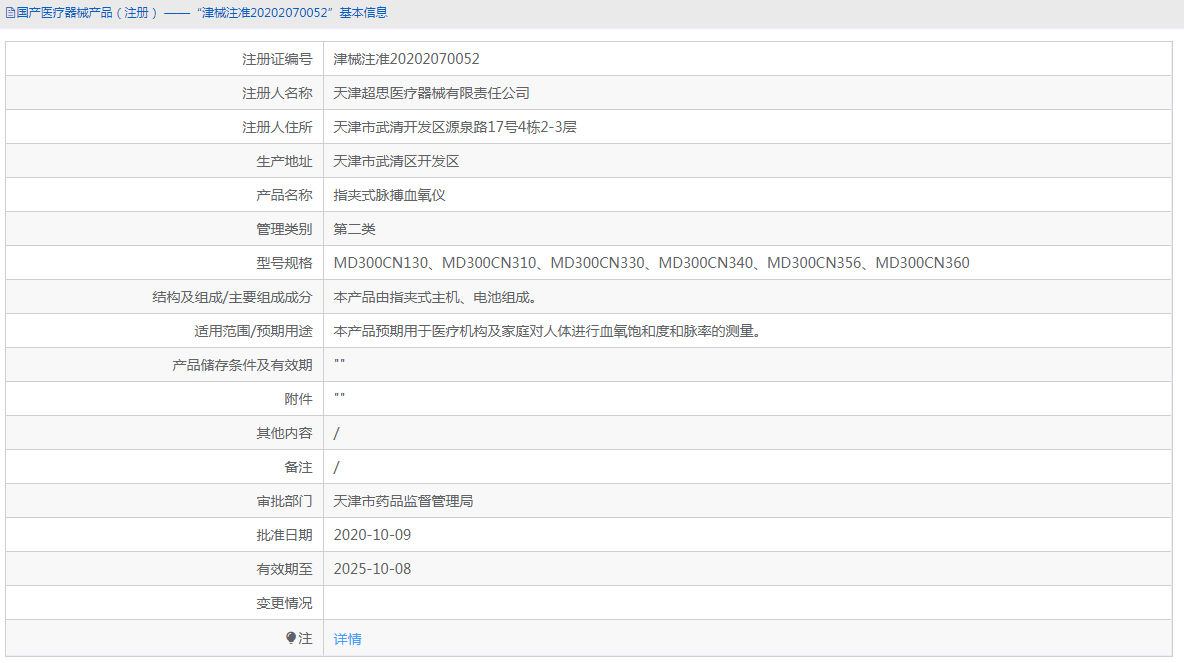The height and width of the screenshot is (663, 1184).
Task: Click the lightbulb icon beside 注
Action: click(x=290, y=638)
